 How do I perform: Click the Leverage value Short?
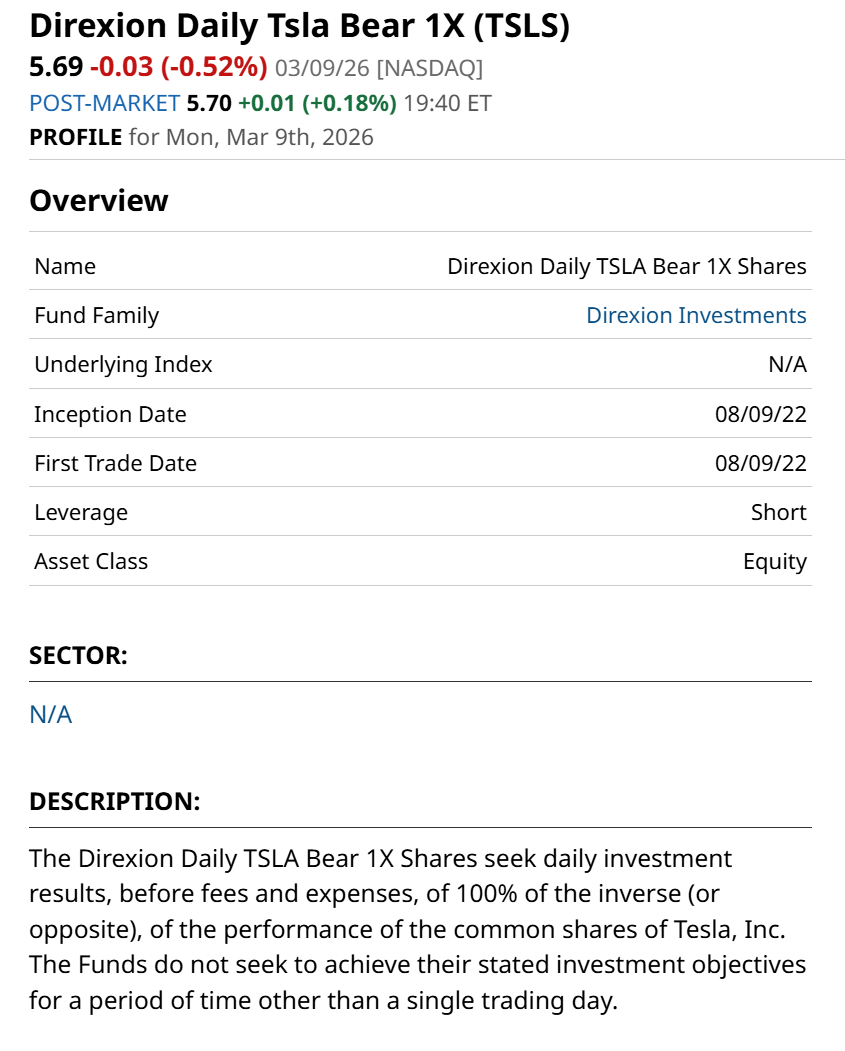[x=778, y=512]
